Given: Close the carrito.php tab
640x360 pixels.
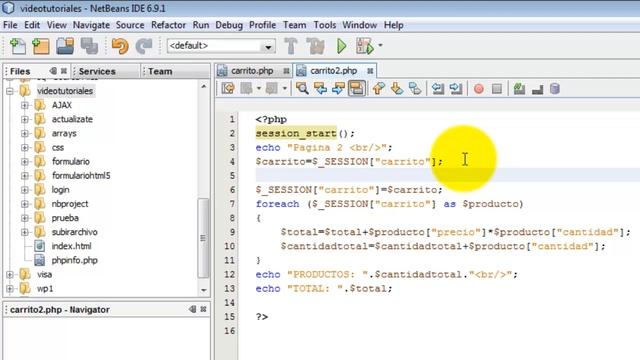Looking at the screenshot, I should click(286, 71).
